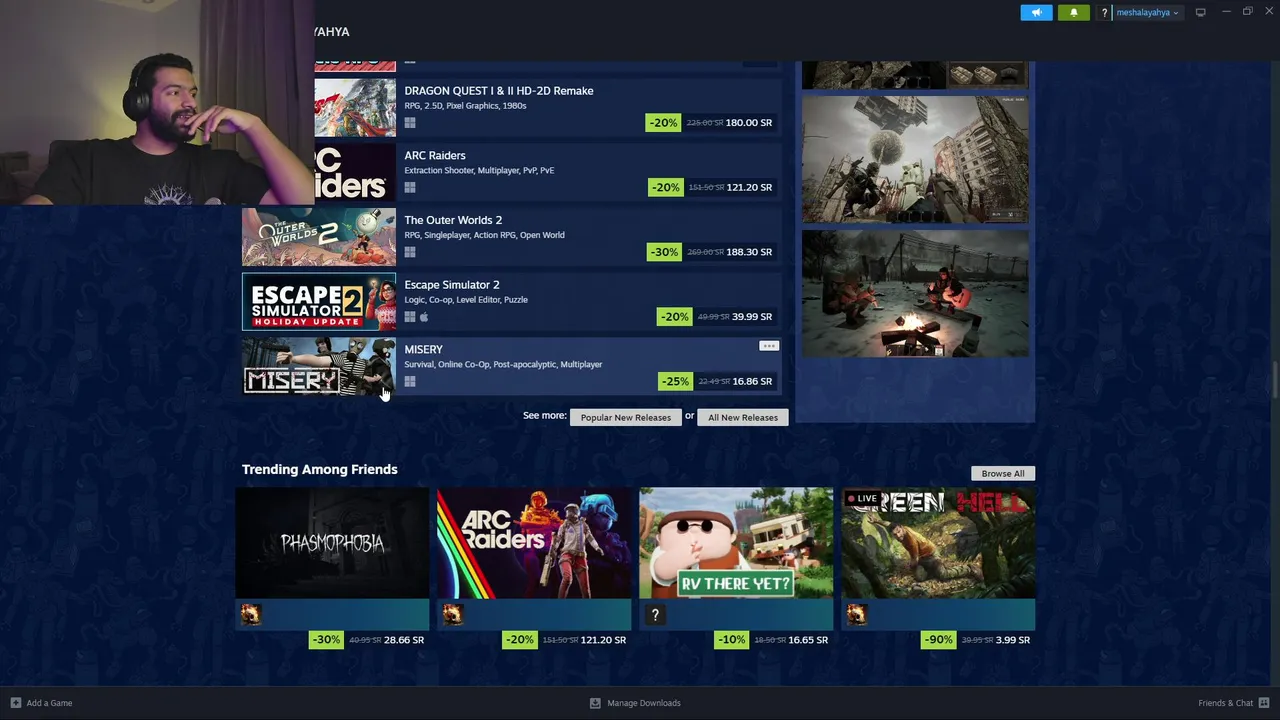Click price "188.30 SR" on Outer Worlds 2

(x=749, y=252)
